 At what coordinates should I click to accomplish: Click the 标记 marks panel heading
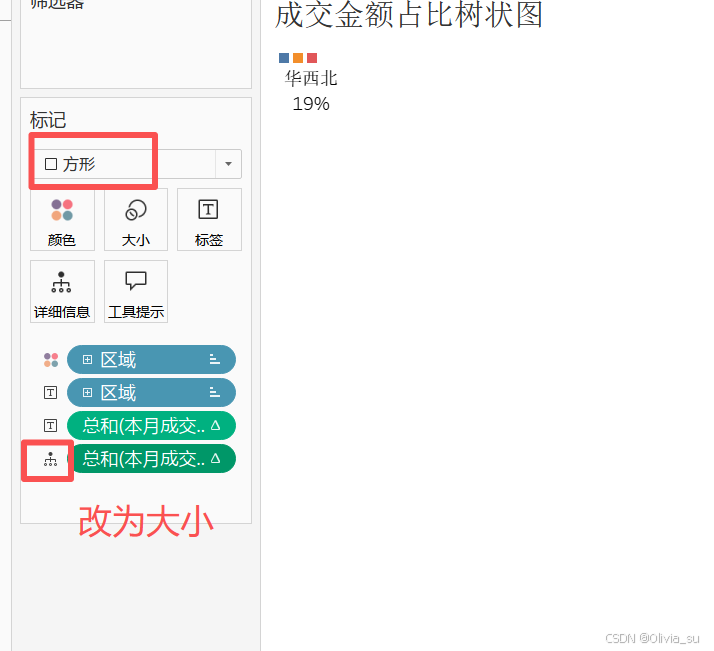coord(48,120)
